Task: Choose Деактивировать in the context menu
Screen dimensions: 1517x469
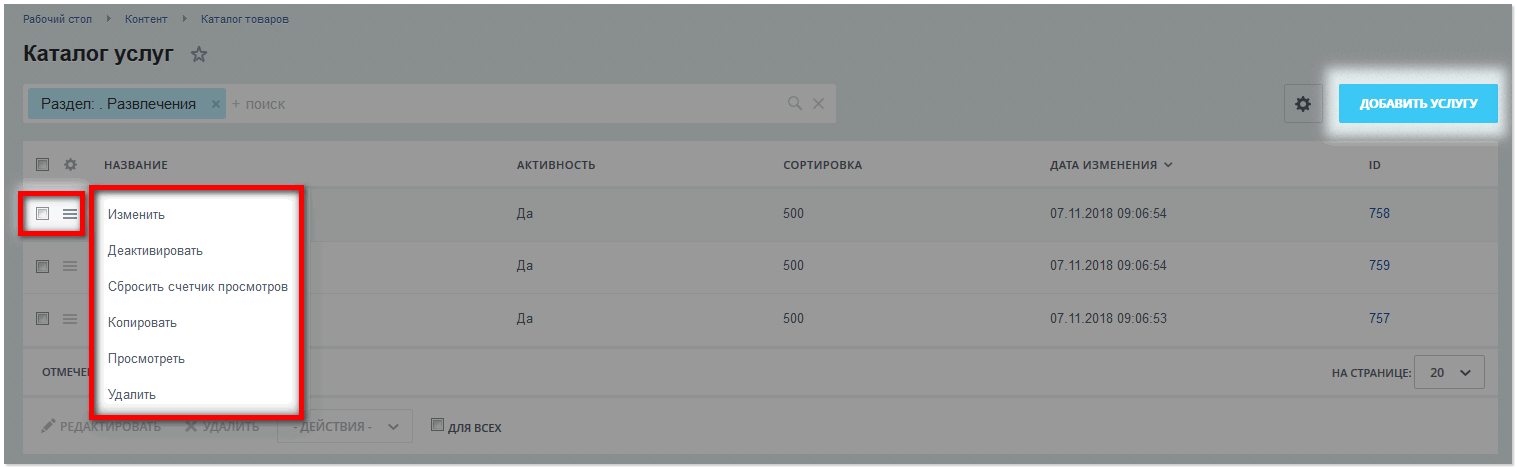Action: point(155,250)
